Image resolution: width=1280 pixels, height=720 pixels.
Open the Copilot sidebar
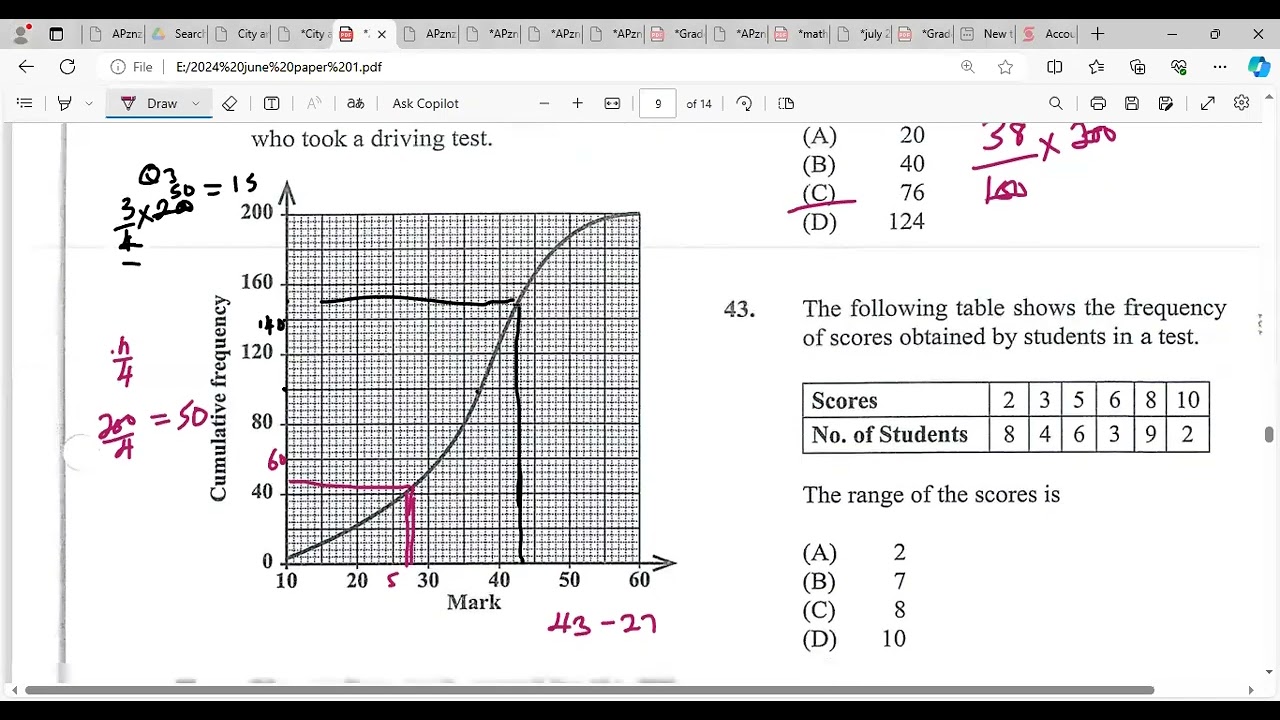pyautogui.click(x=1259, y=67)
